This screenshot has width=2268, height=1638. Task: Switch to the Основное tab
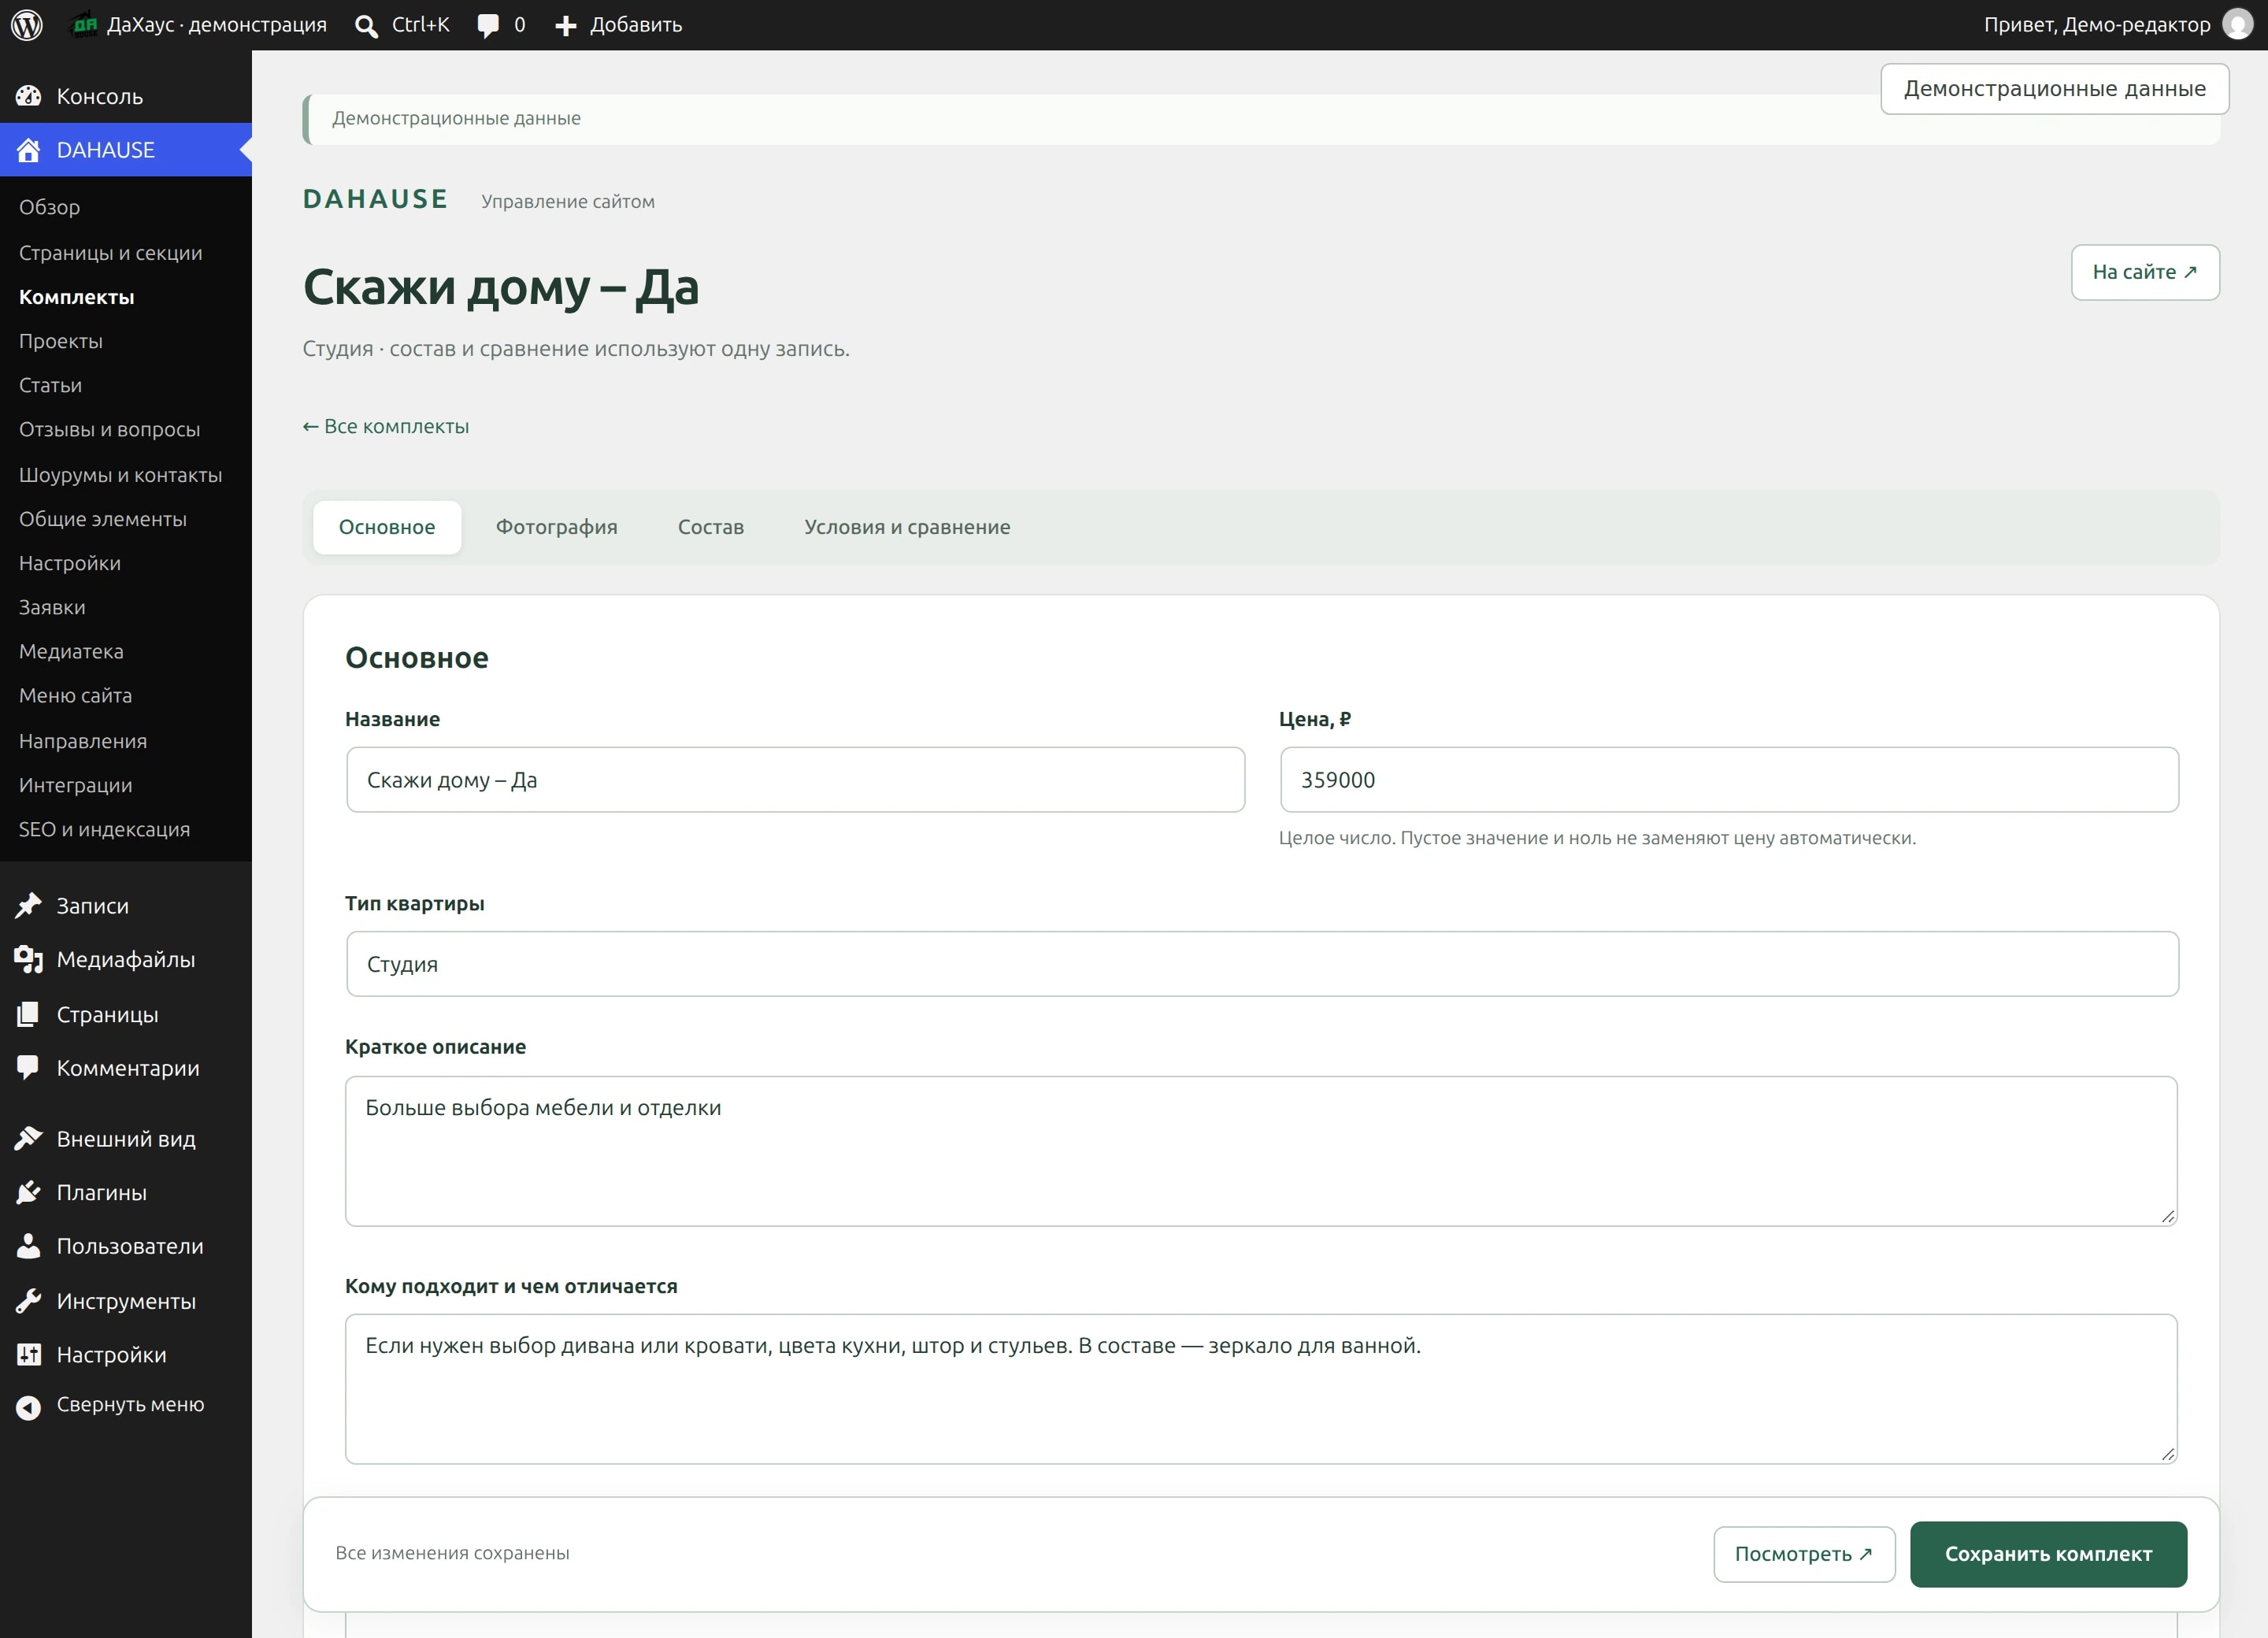pos(387,527)
